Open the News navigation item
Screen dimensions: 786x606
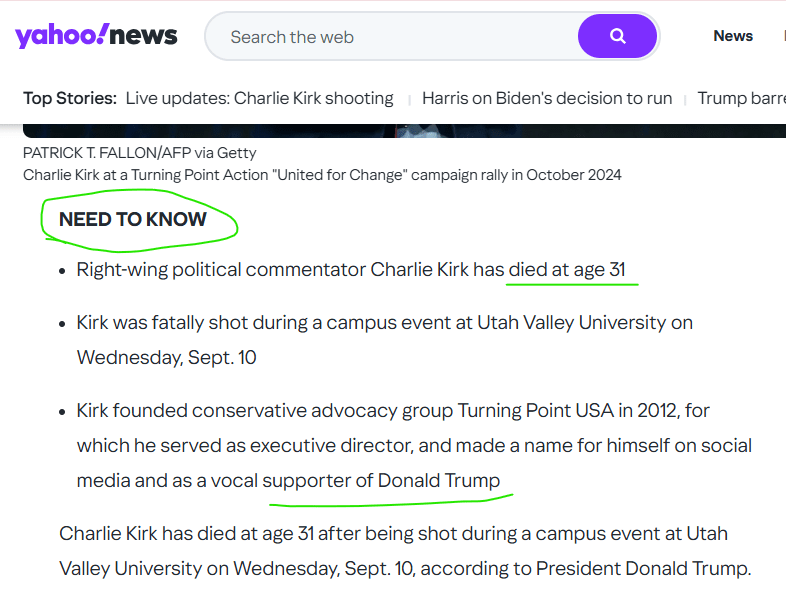tap(732, 36)
